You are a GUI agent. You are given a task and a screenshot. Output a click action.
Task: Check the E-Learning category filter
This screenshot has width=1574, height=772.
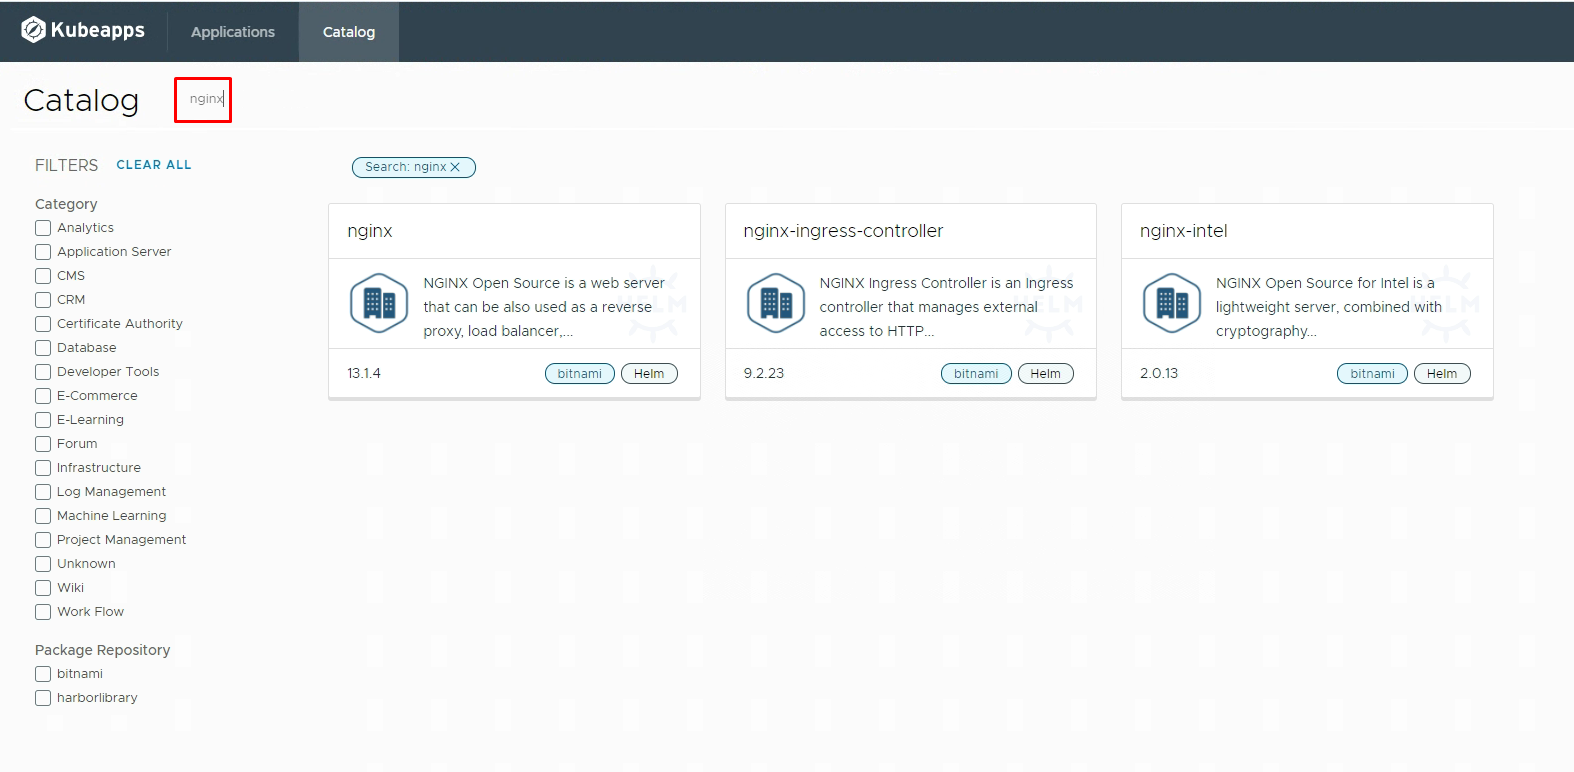[x=43, y=420]
